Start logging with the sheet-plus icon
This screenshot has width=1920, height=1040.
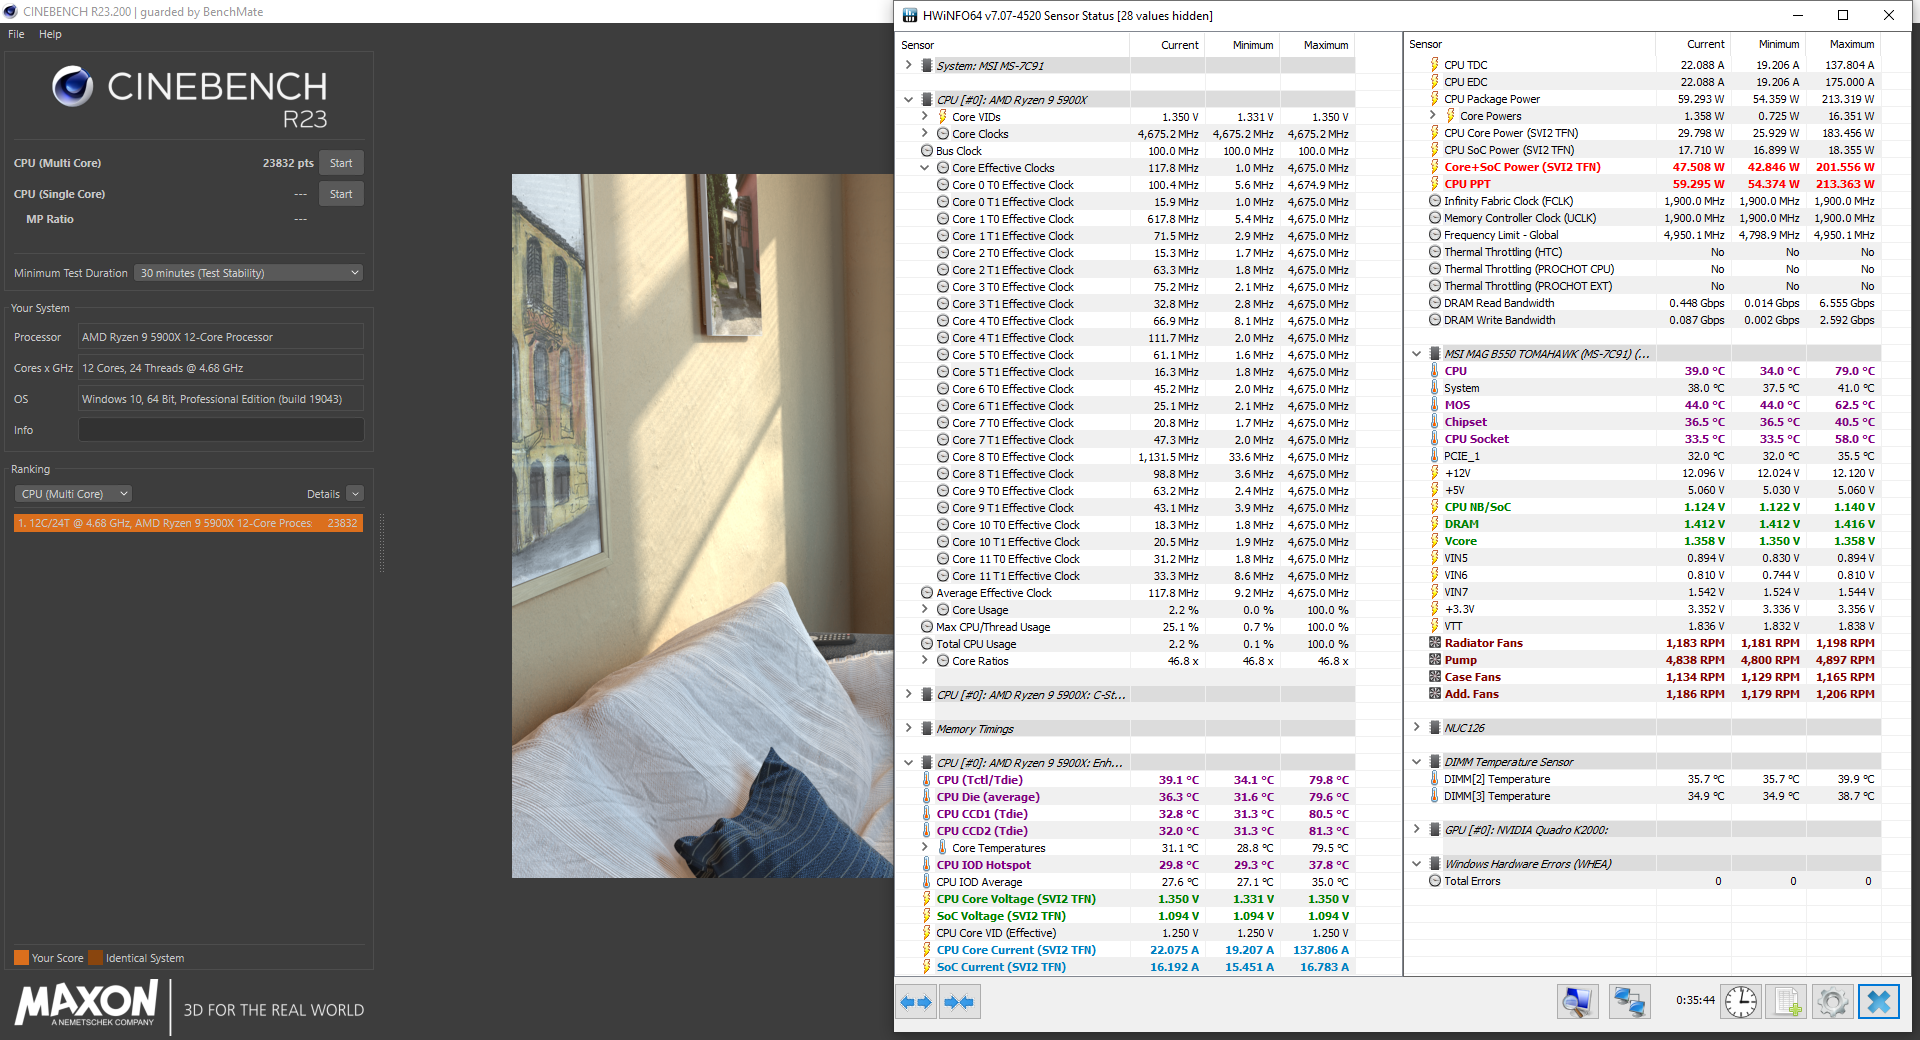coord(1787,1002)
